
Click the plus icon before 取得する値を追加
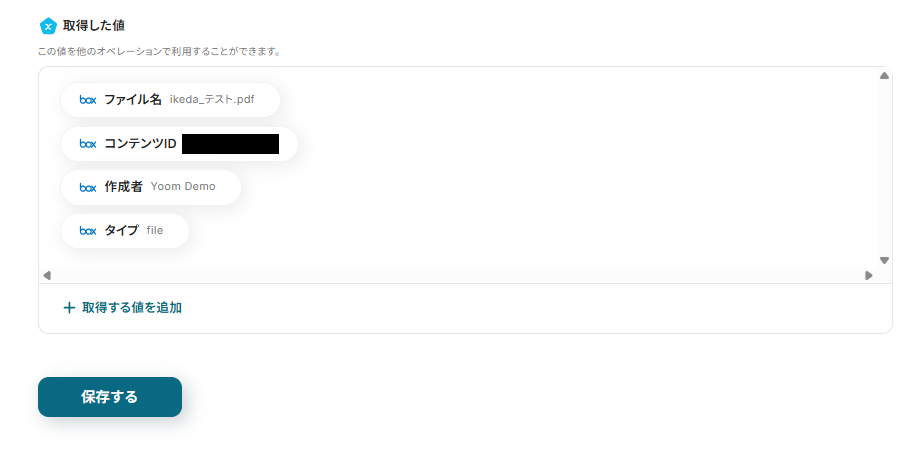click(x=69, y=308)
